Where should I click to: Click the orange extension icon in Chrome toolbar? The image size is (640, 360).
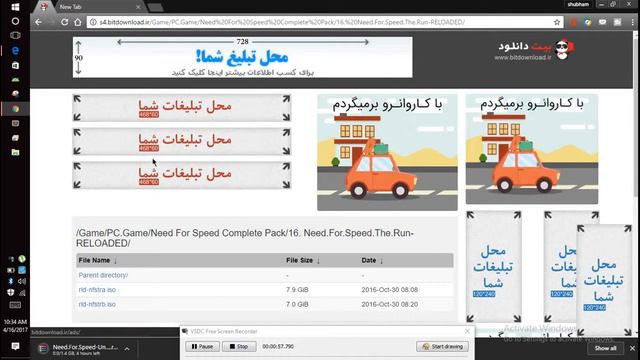[573, 22]
